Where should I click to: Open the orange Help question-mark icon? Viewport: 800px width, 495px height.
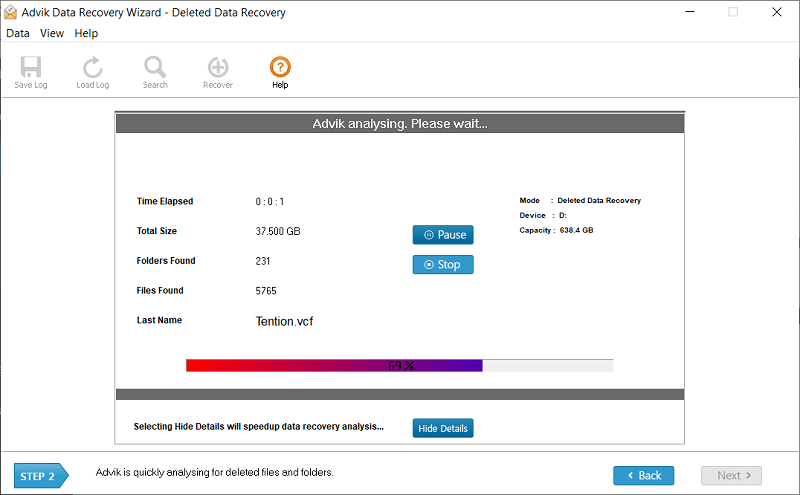pos(280,68)
